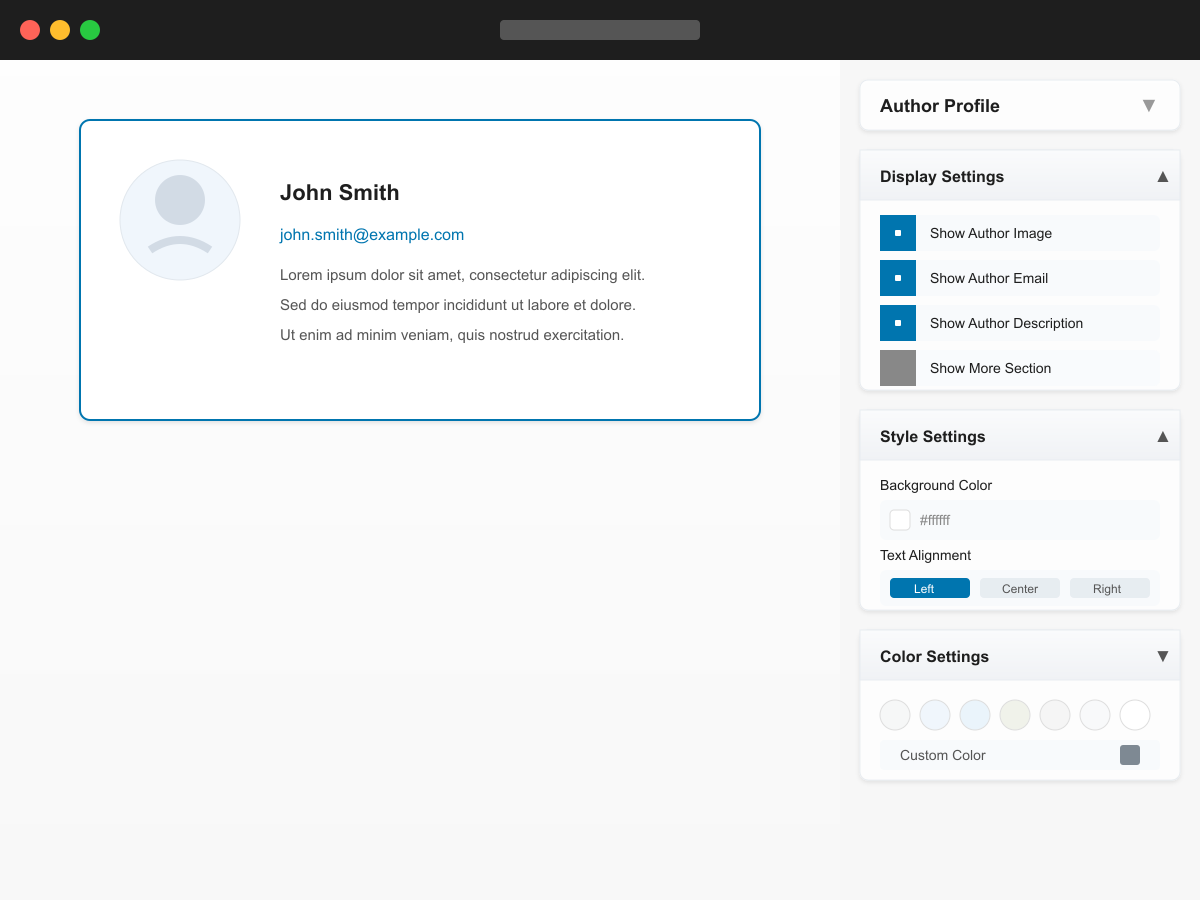1200x900 pixels.
Task: Set text alignment to Right
Action: pyautogui.click(x=1110, y=588)
